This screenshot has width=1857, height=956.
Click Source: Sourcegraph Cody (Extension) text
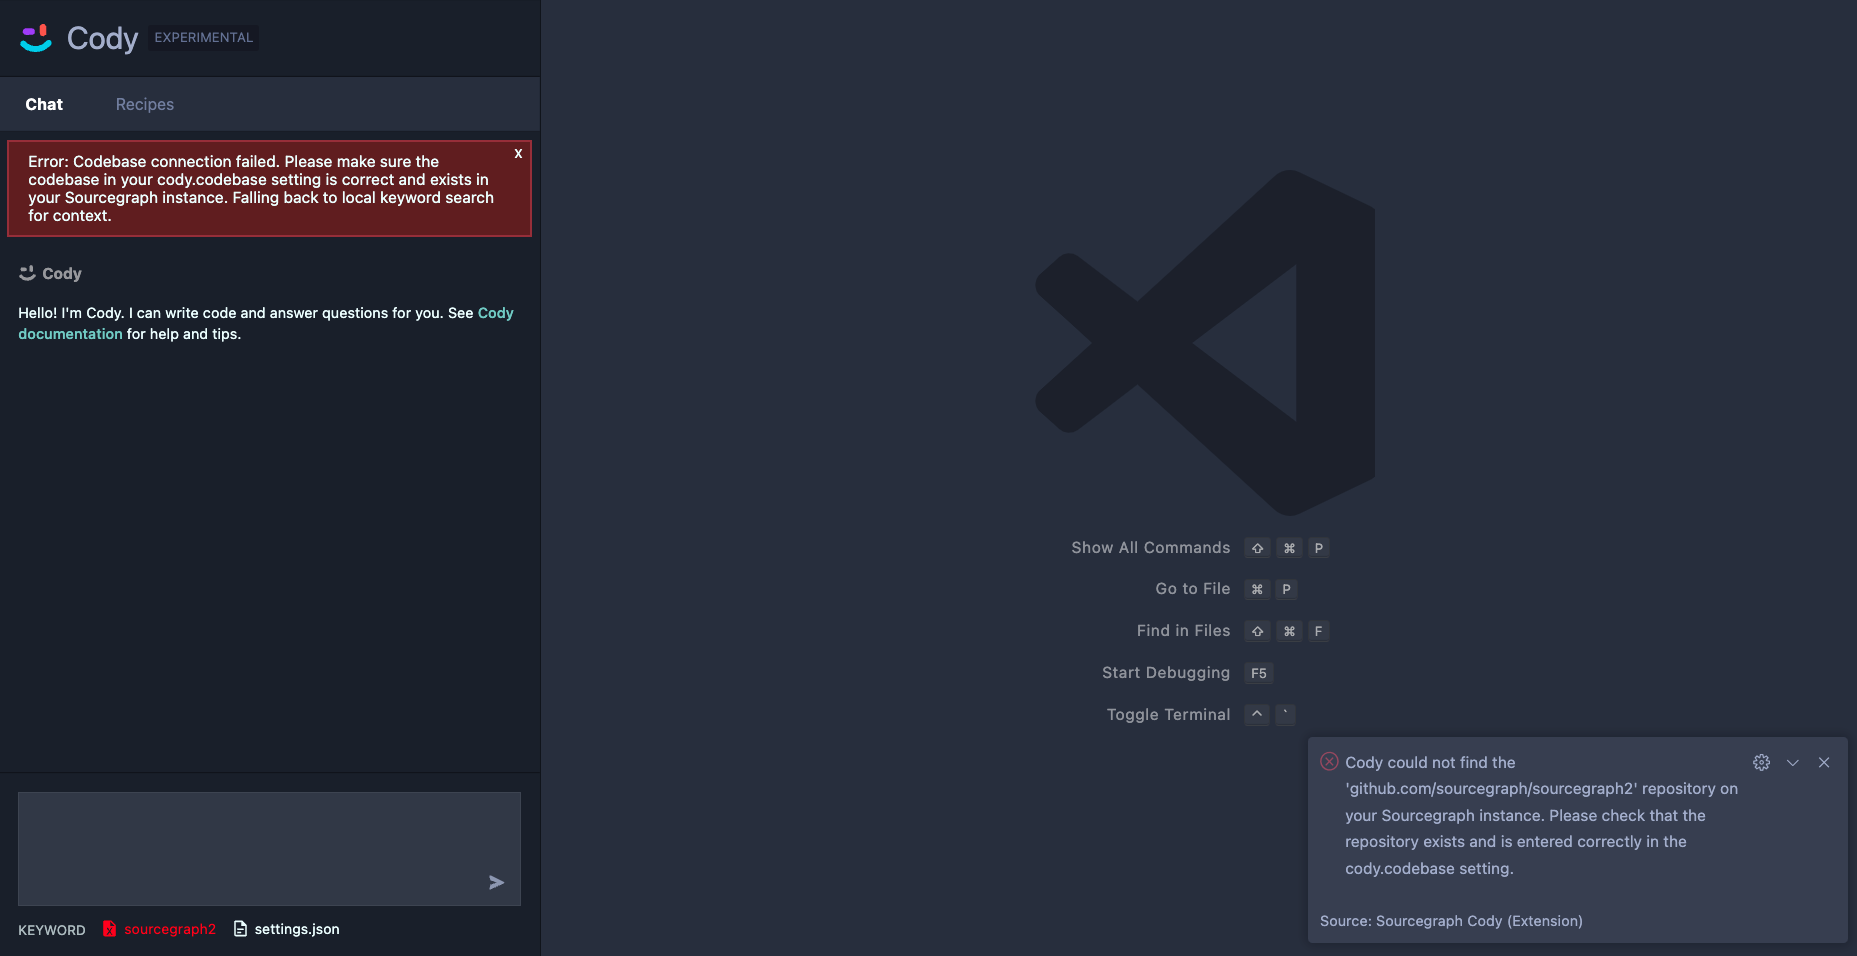[1451, 921]
